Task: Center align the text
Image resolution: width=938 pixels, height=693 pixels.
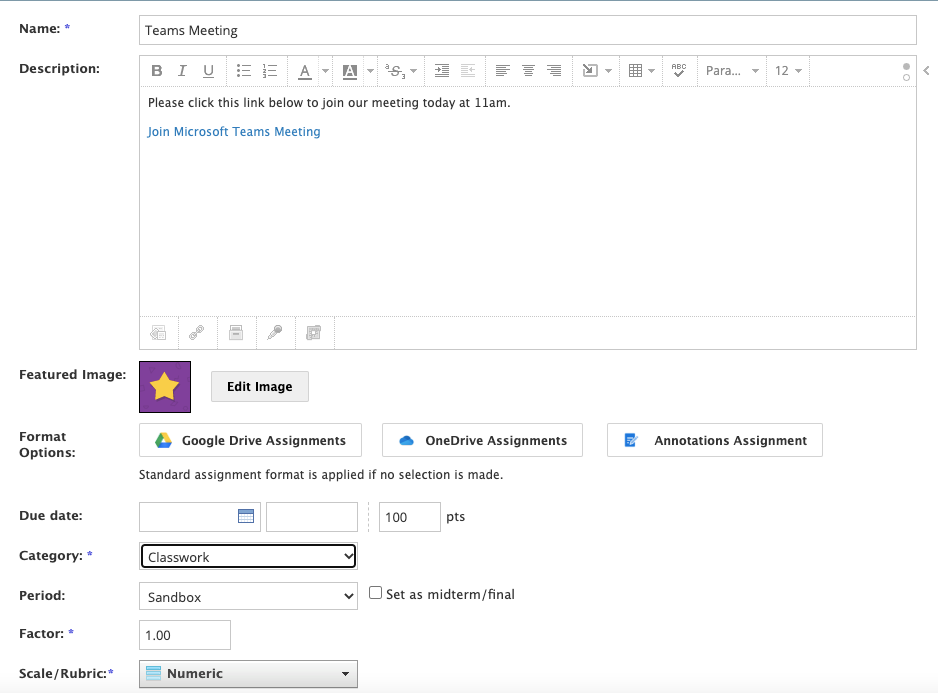Action: pyautogui.click(x=528, y=71)
